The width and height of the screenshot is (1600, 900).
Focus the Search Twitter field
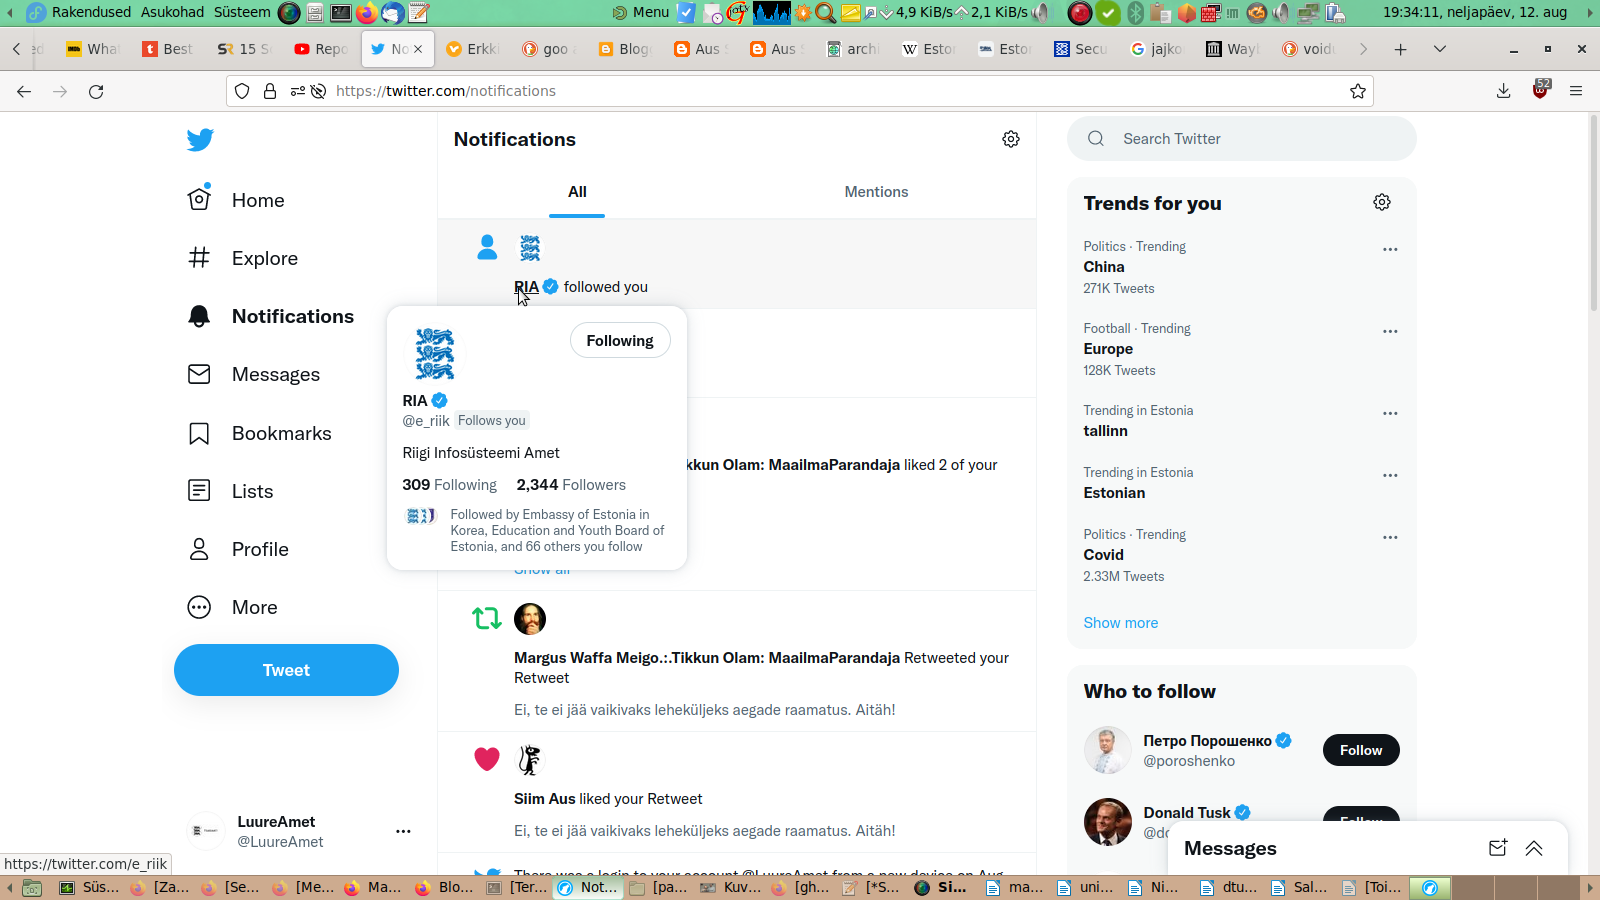1242,139
